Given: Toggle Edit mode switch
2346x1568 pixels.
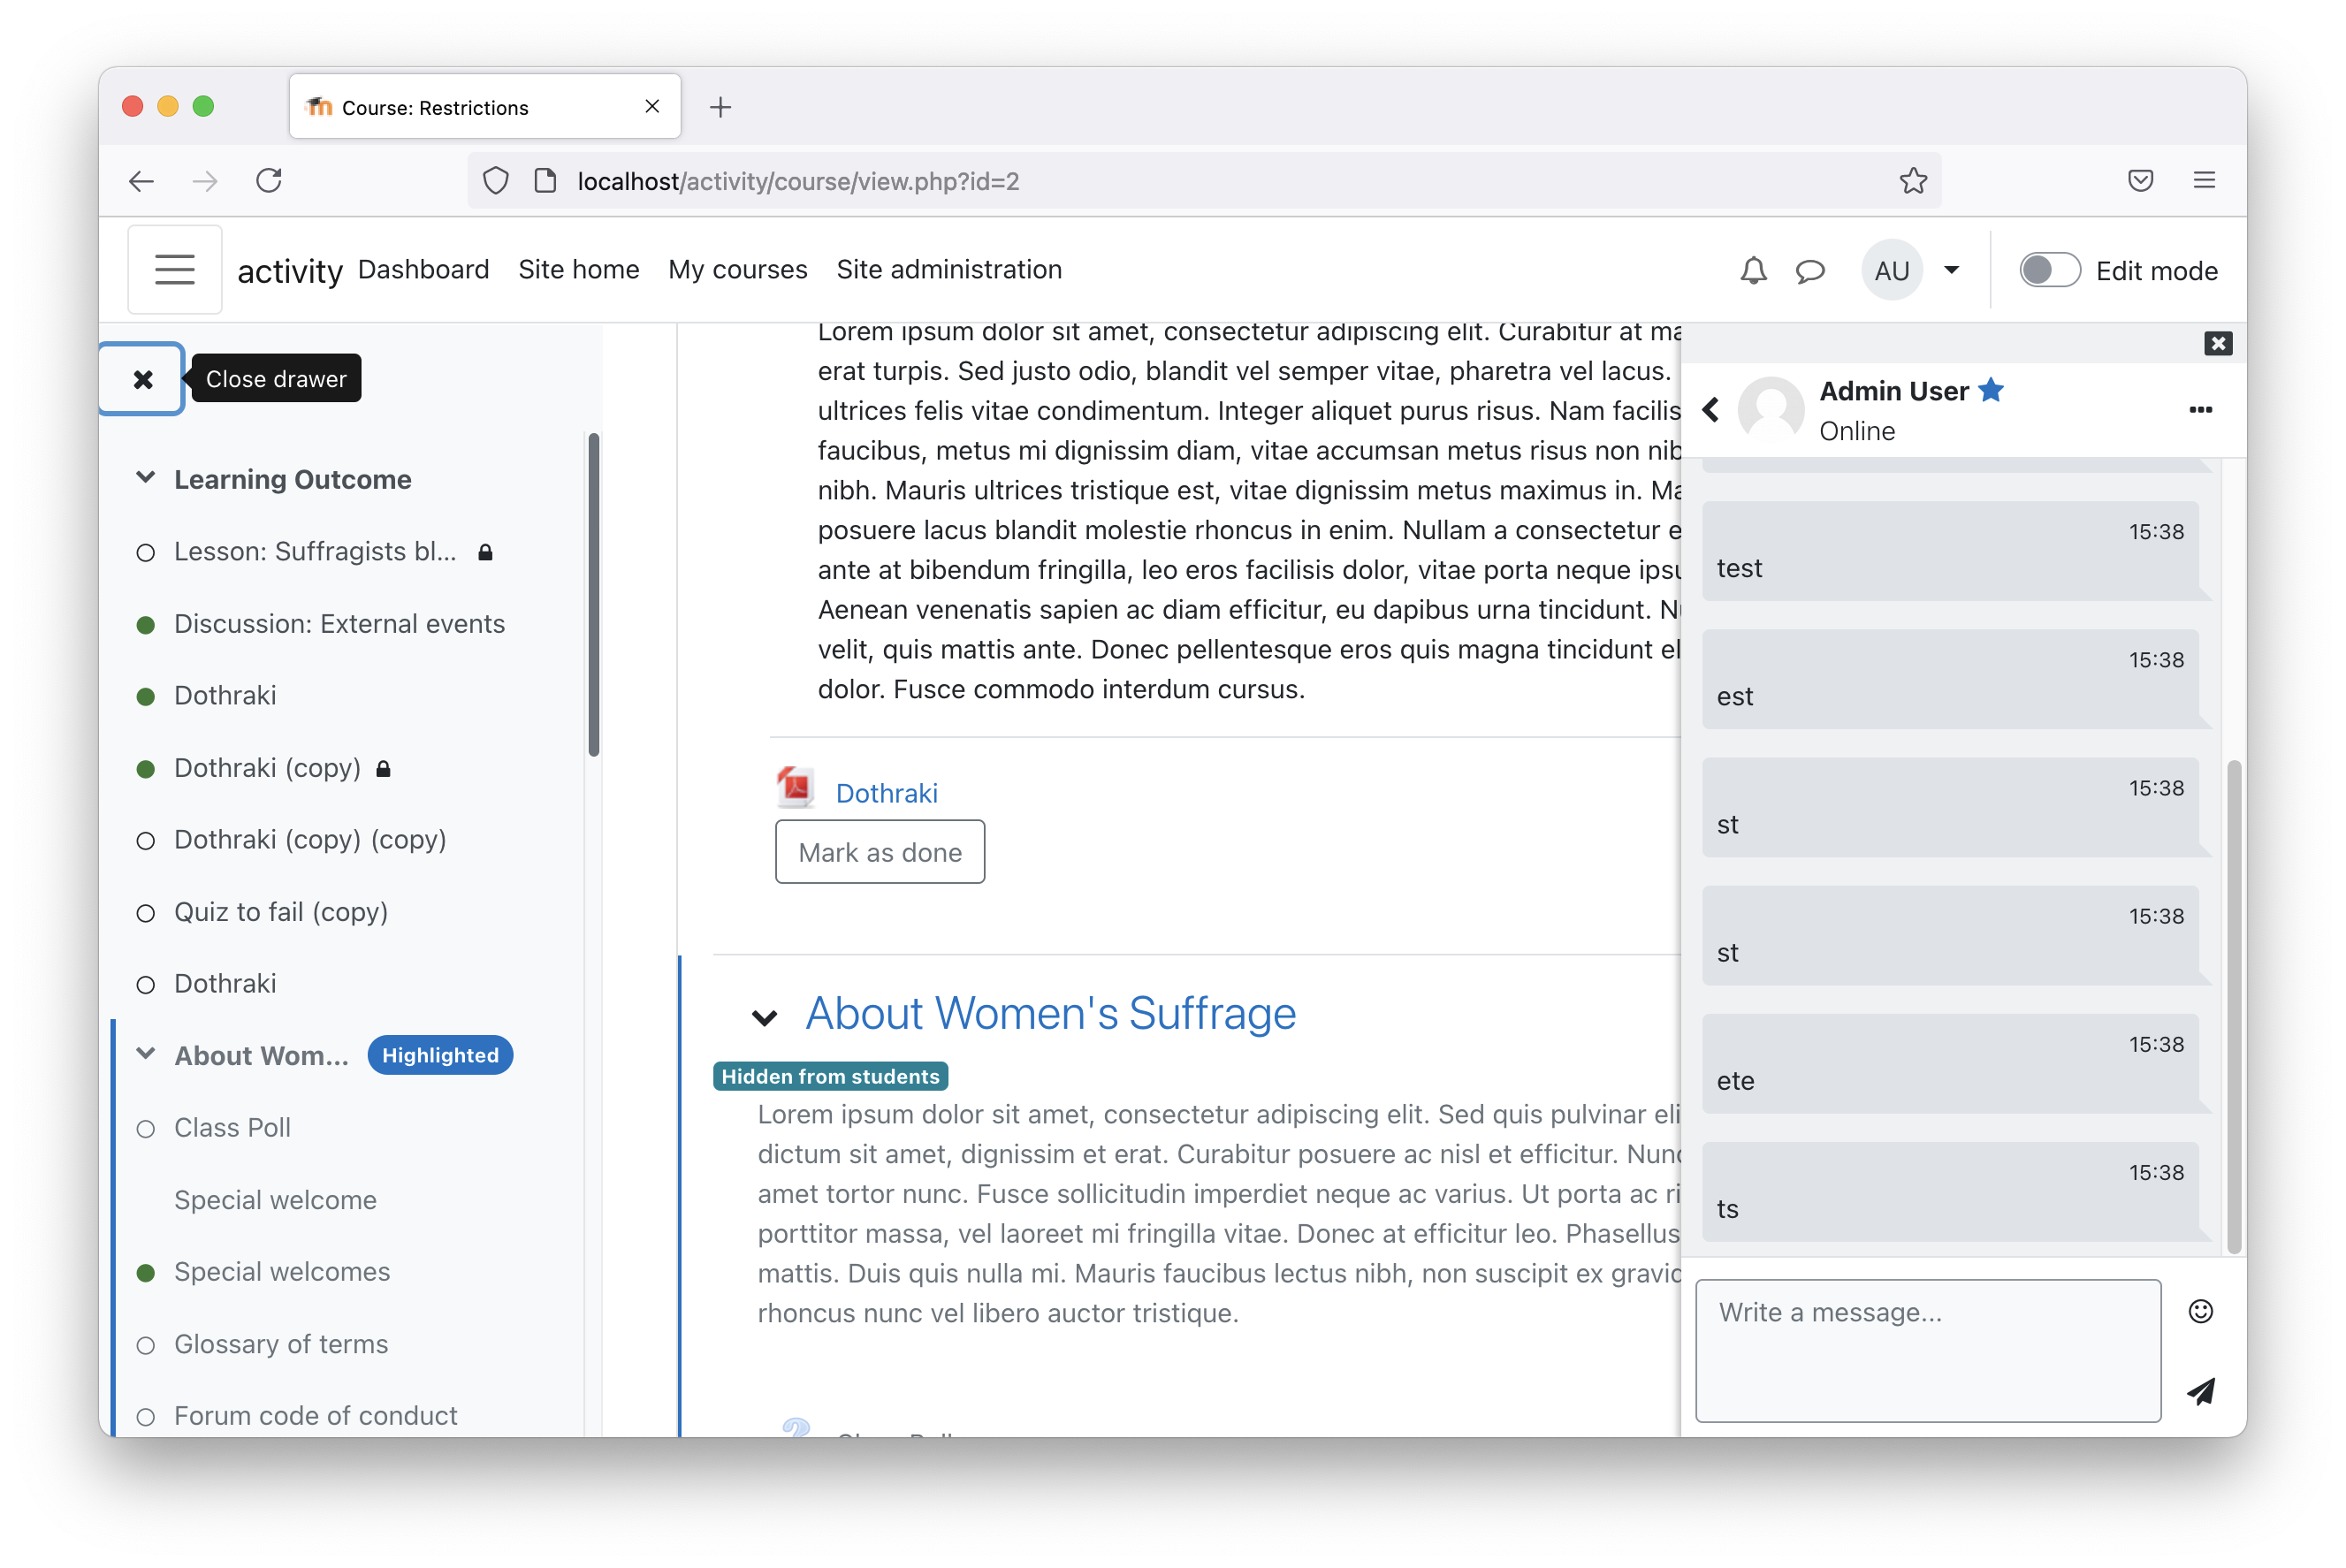Looking at the screenshot, I should 2049,270.
